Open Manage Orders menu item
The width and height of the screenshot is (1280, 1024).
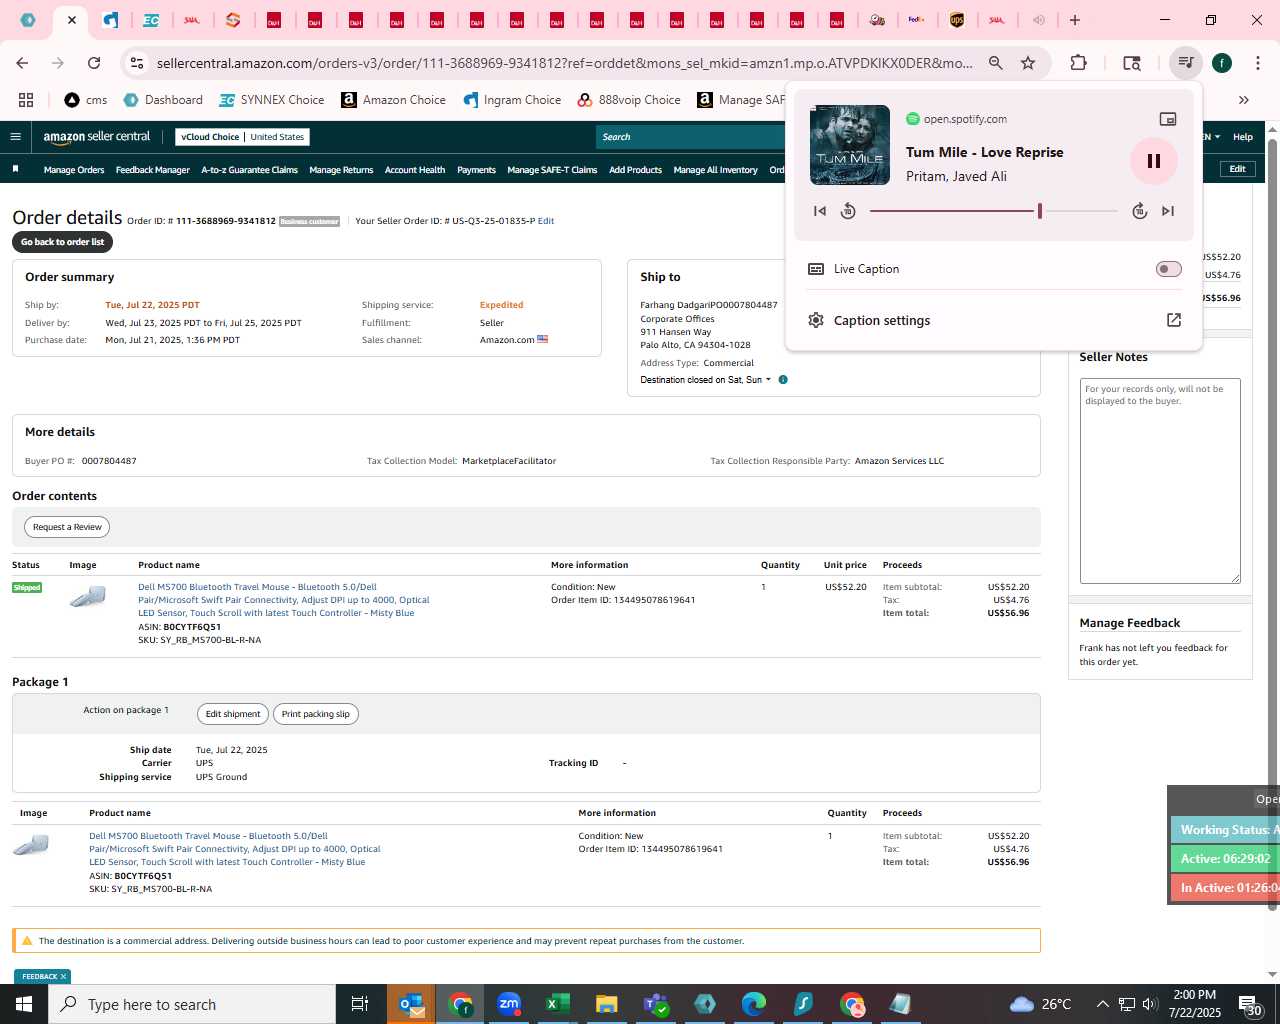point(74,170)
